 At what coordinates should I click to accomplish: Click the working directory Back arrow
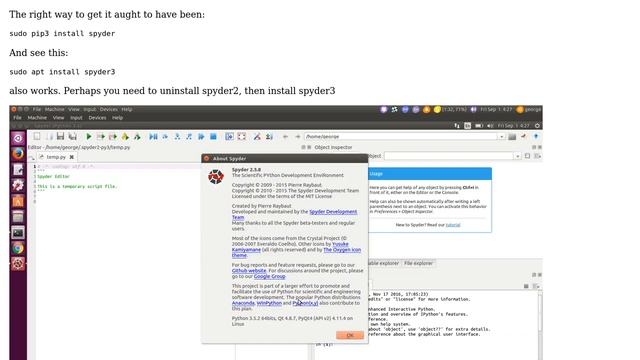pyautogui.click(x=285, y=136)
